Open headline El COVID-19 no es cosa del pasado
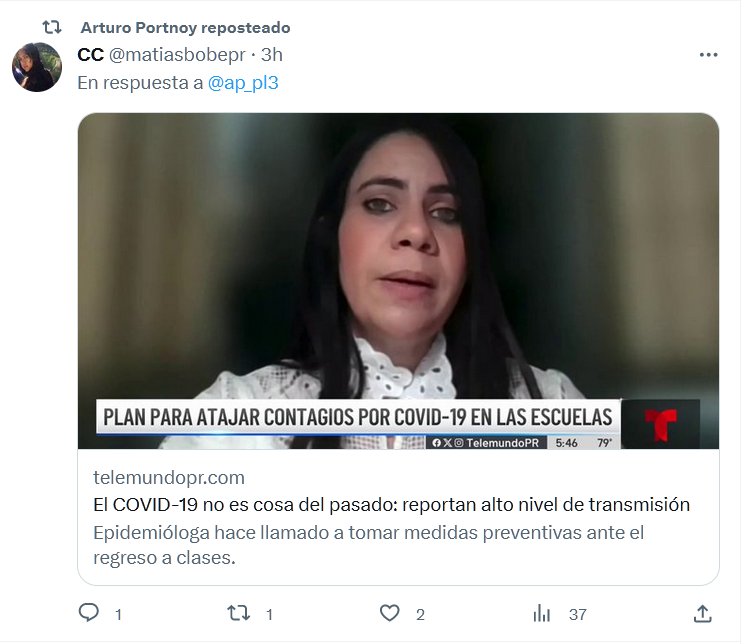 391,505
